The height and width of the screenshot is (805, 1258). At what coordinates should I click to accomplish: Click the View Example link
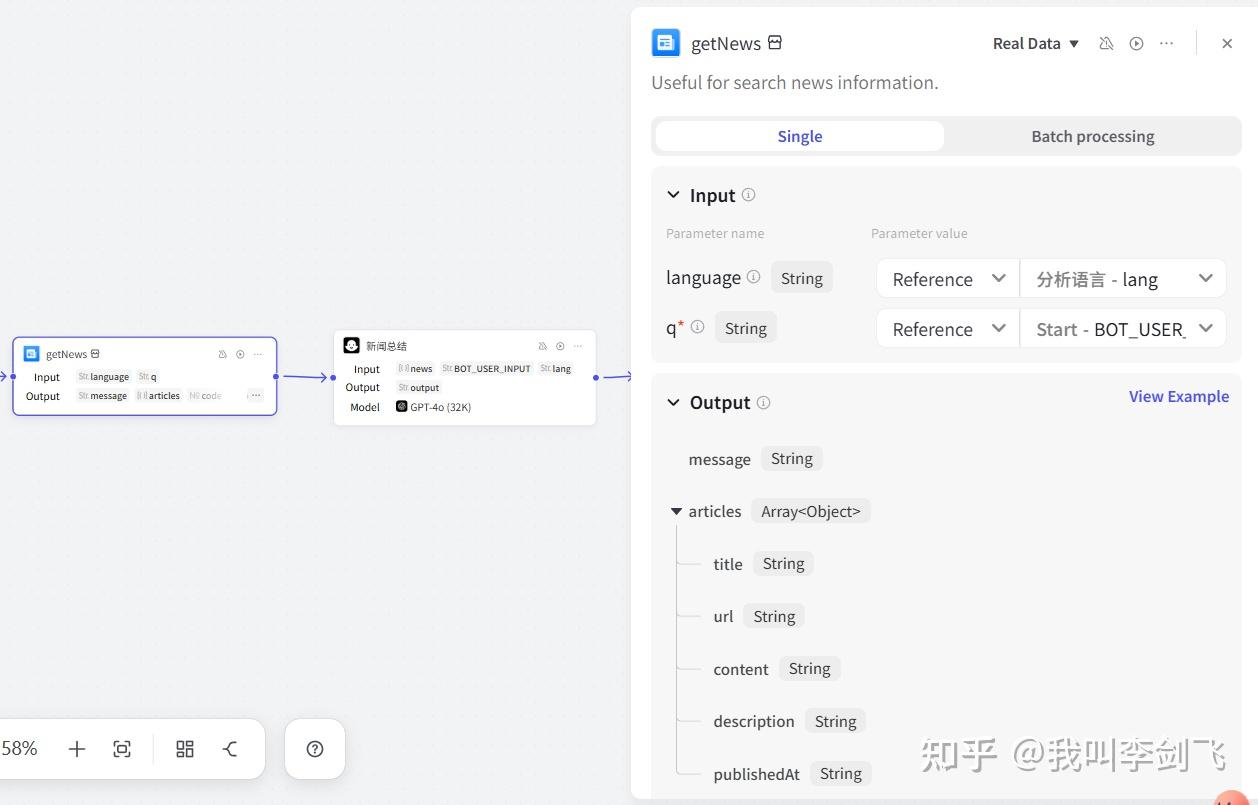pyautogui.click(x=1178, y=397)
